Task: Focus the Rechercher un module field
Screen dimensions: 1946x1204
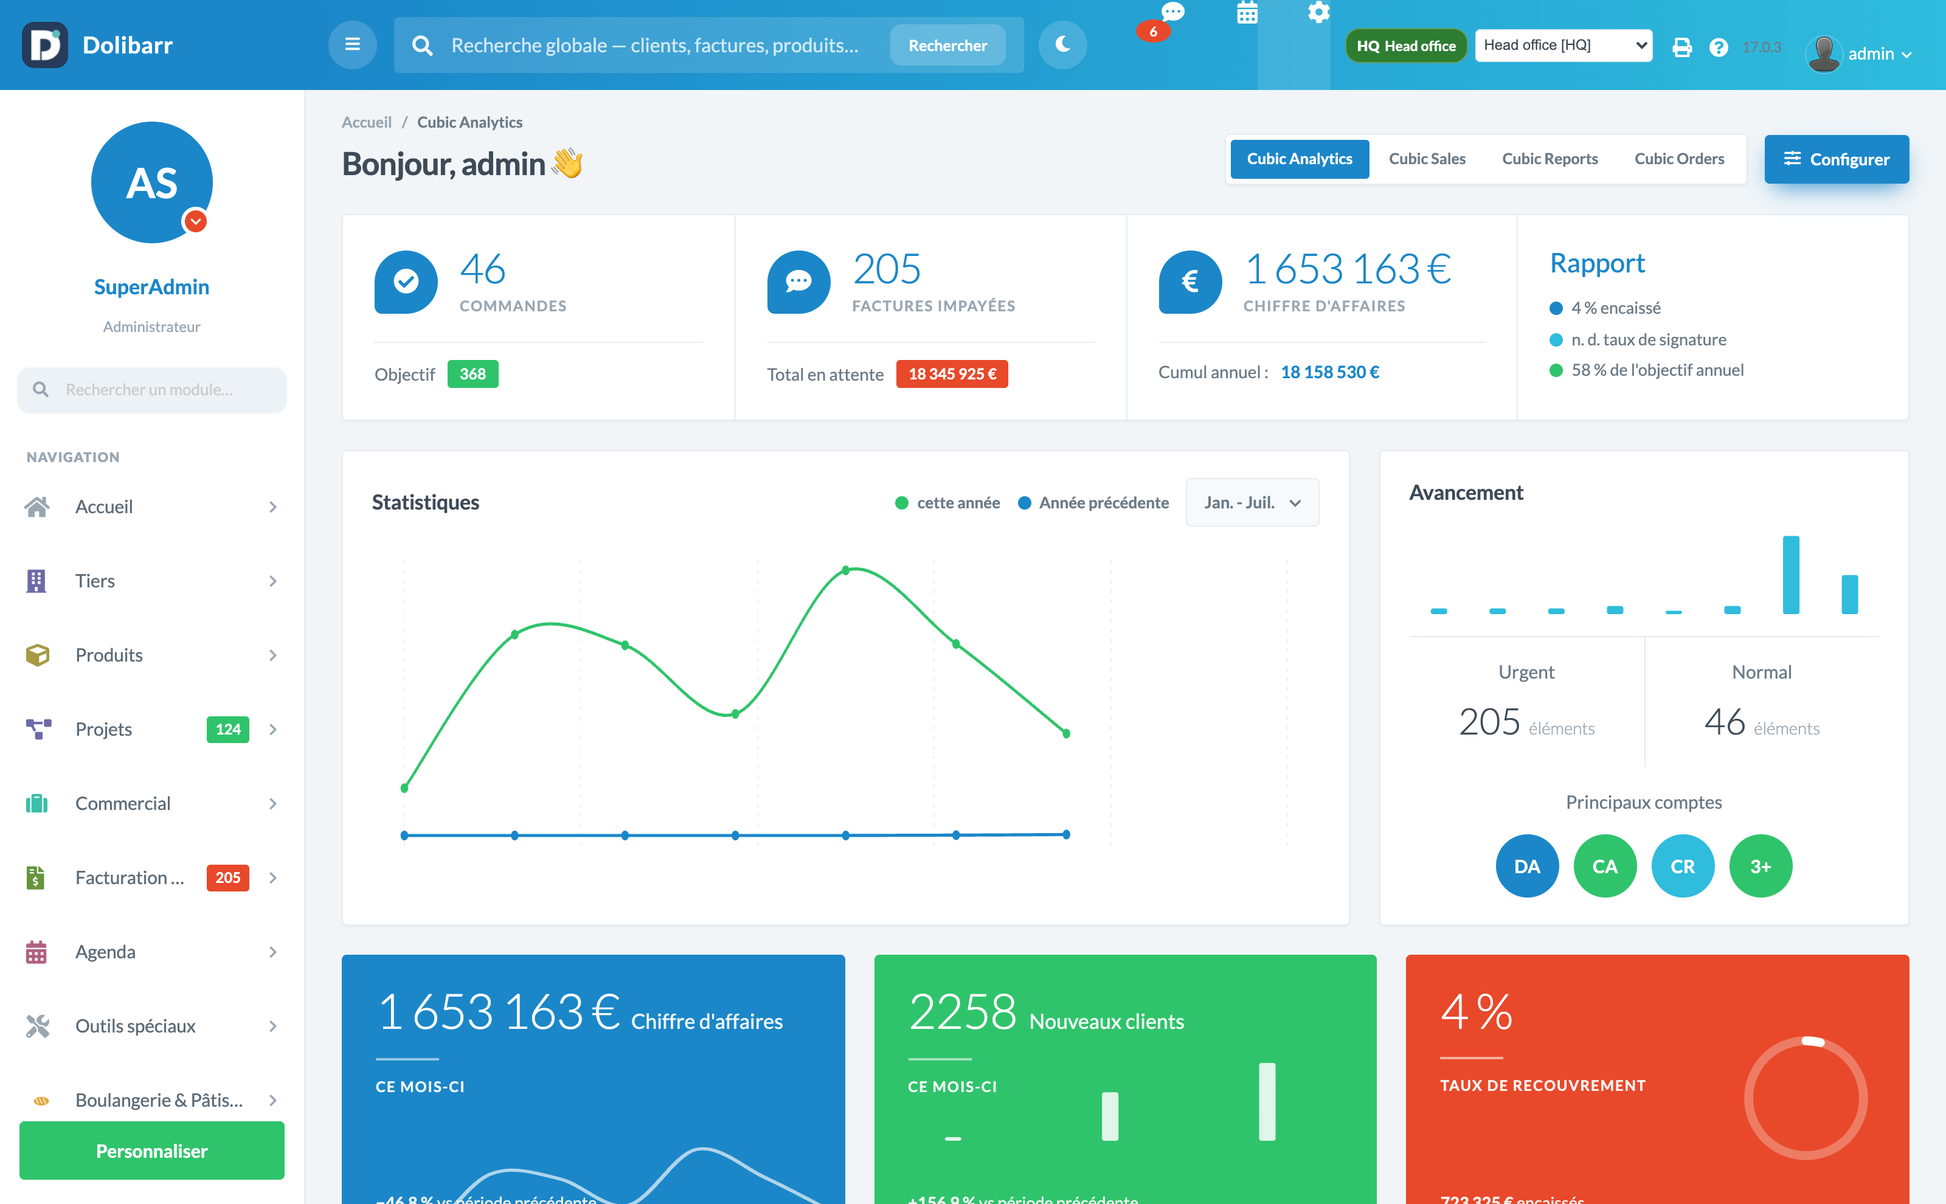Action: point(152,390)
